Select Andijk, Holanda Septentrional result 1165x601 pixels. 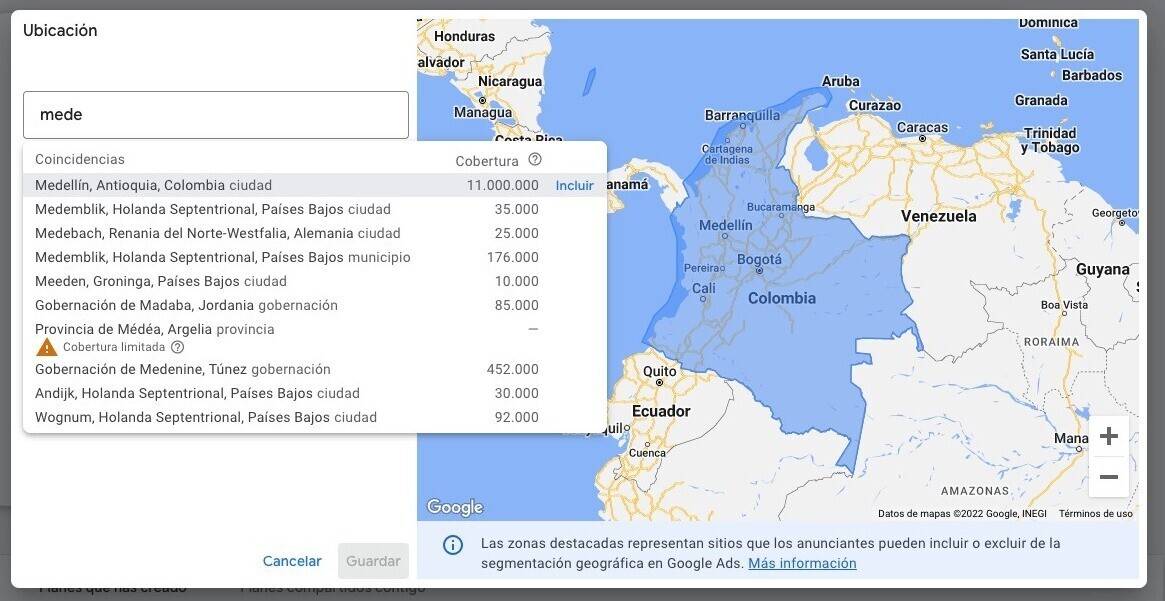(315, 393)
